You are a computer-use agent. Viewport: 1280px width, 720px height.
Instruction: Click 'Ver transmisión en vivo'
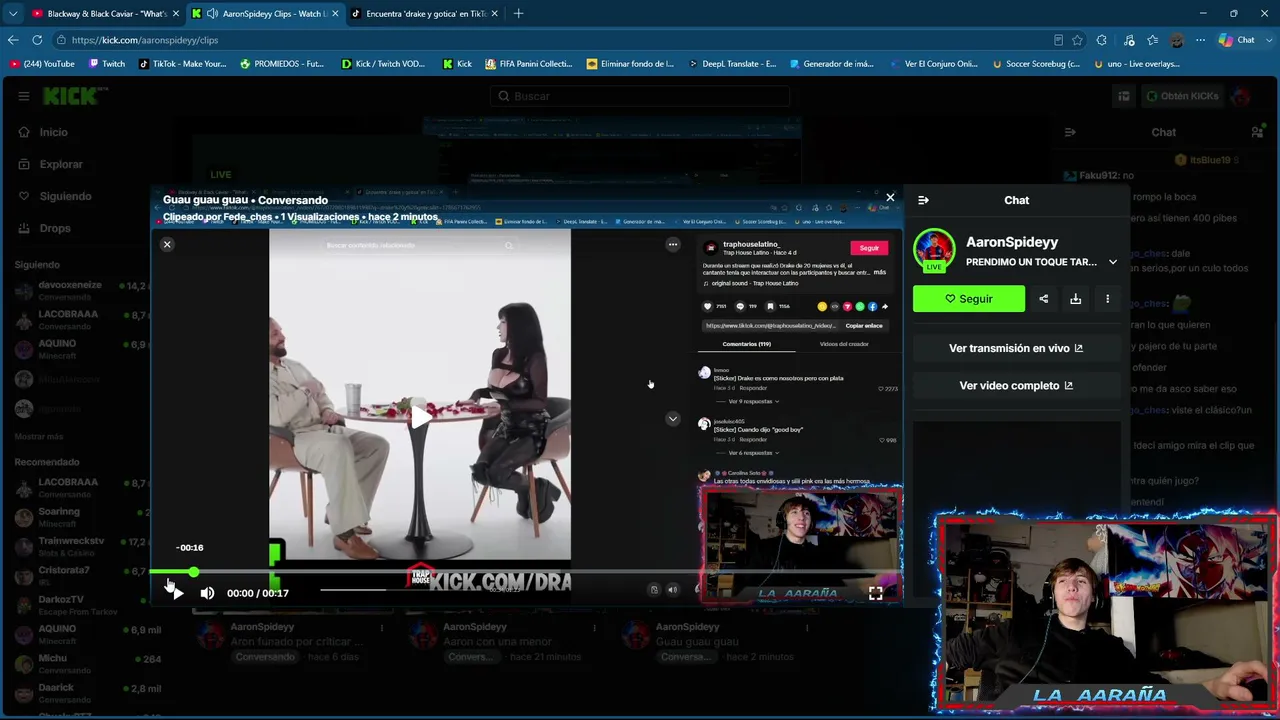pyautogui.click(x=1016, y=348)
